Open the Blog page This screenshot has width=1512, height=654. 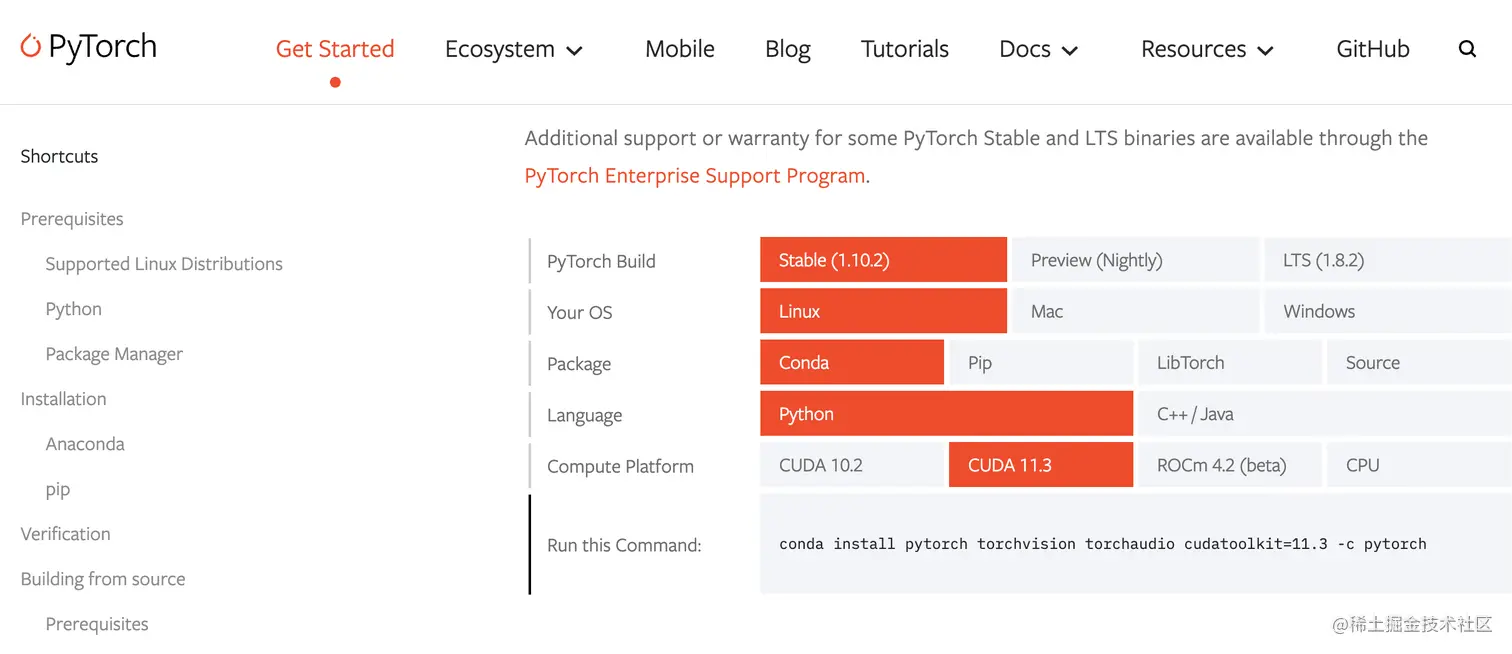click(x=788, y=49)
